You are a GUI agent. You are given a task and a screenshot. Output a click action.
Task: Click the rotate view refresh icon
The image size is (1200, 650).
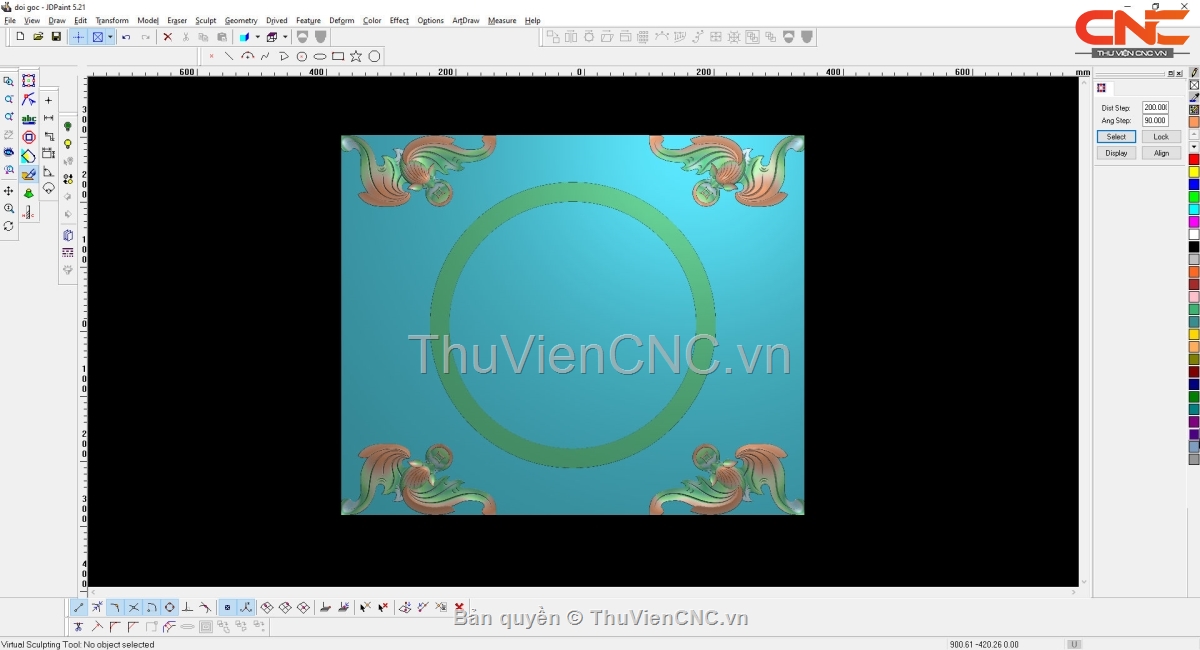[x=9, y=227]
